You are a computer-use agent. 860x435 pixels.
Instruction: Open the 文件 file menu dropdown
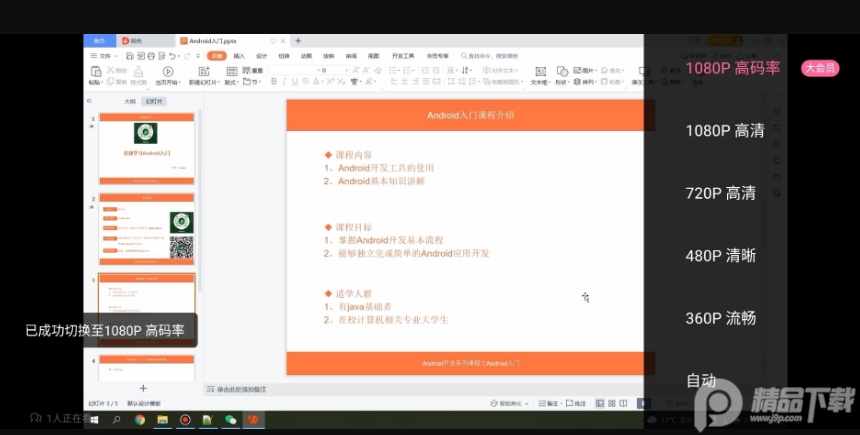tap(104, 56)
